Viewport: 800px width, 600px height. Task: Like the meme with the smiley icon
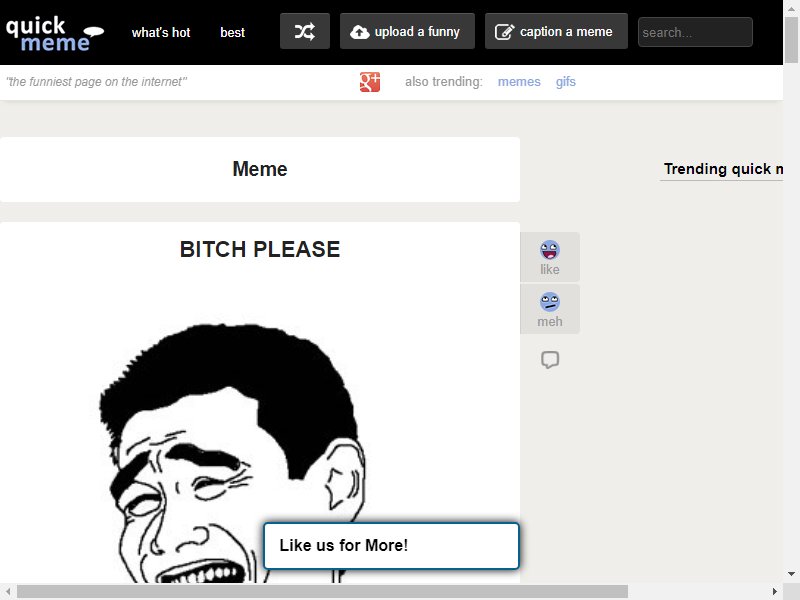[x=549, y=257]
